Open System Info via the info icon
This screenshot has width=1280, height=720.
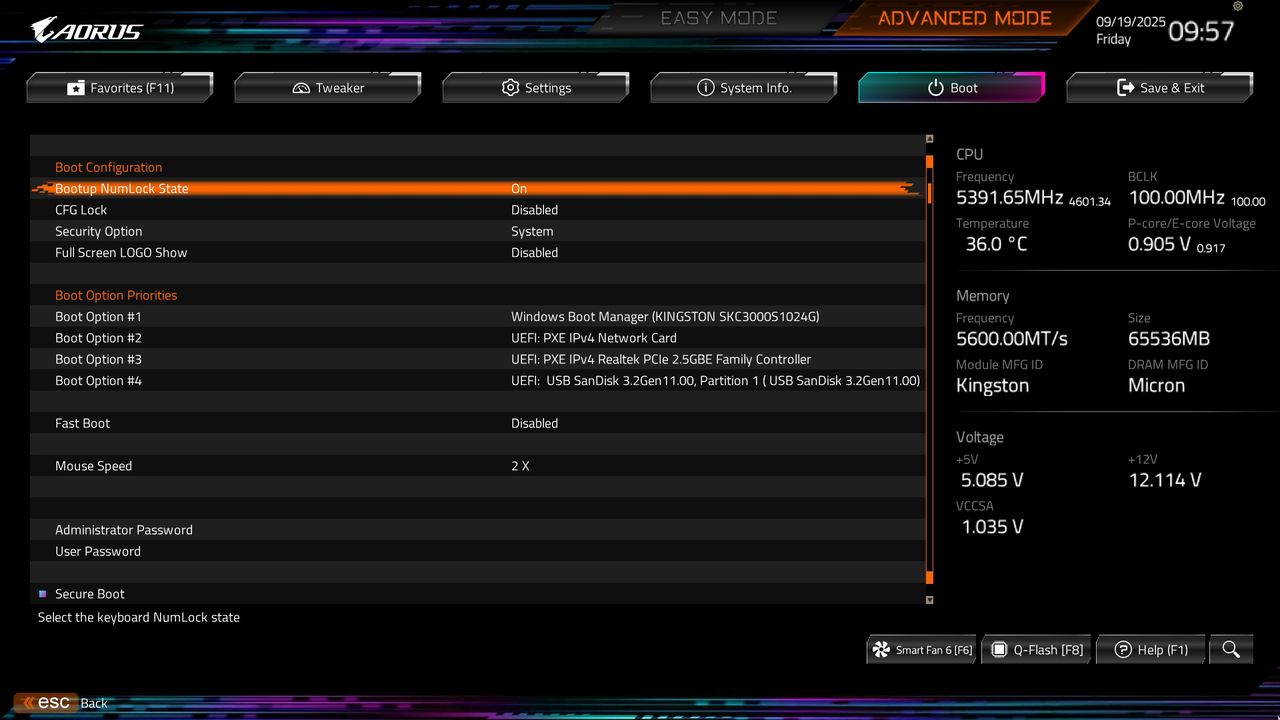pos(707,88)
